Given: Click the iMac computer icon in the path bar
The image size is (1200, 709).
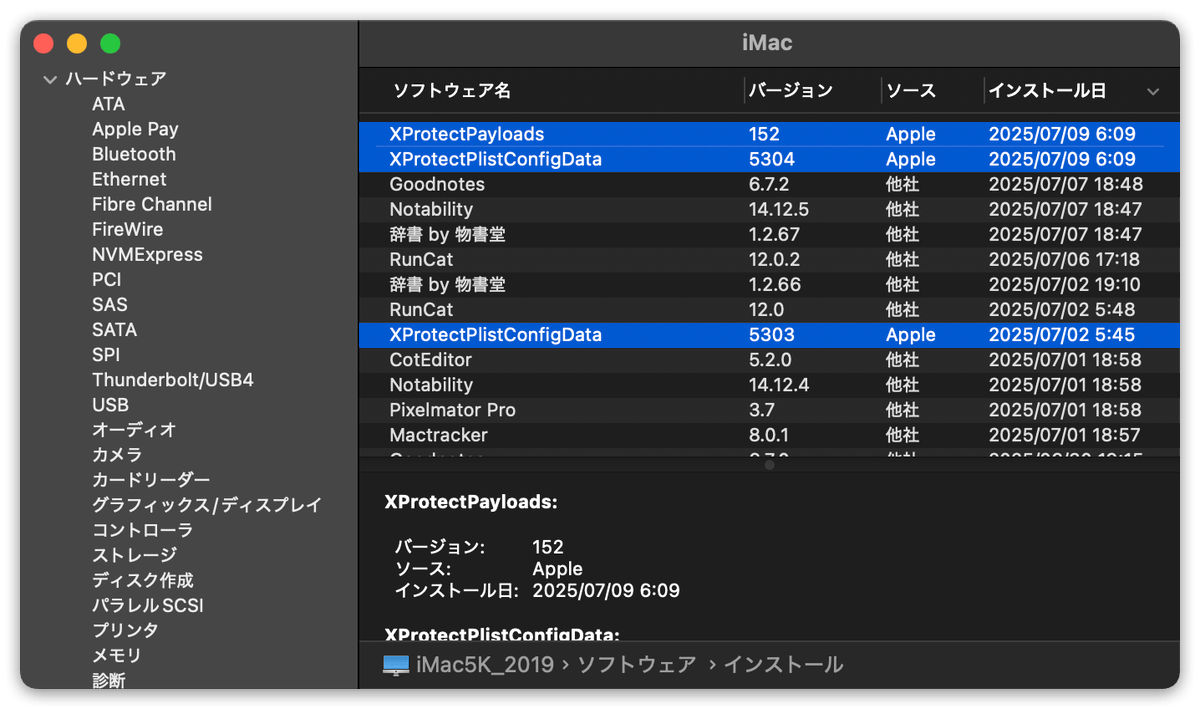Looking at the screenshot, I should click(396, 665).
